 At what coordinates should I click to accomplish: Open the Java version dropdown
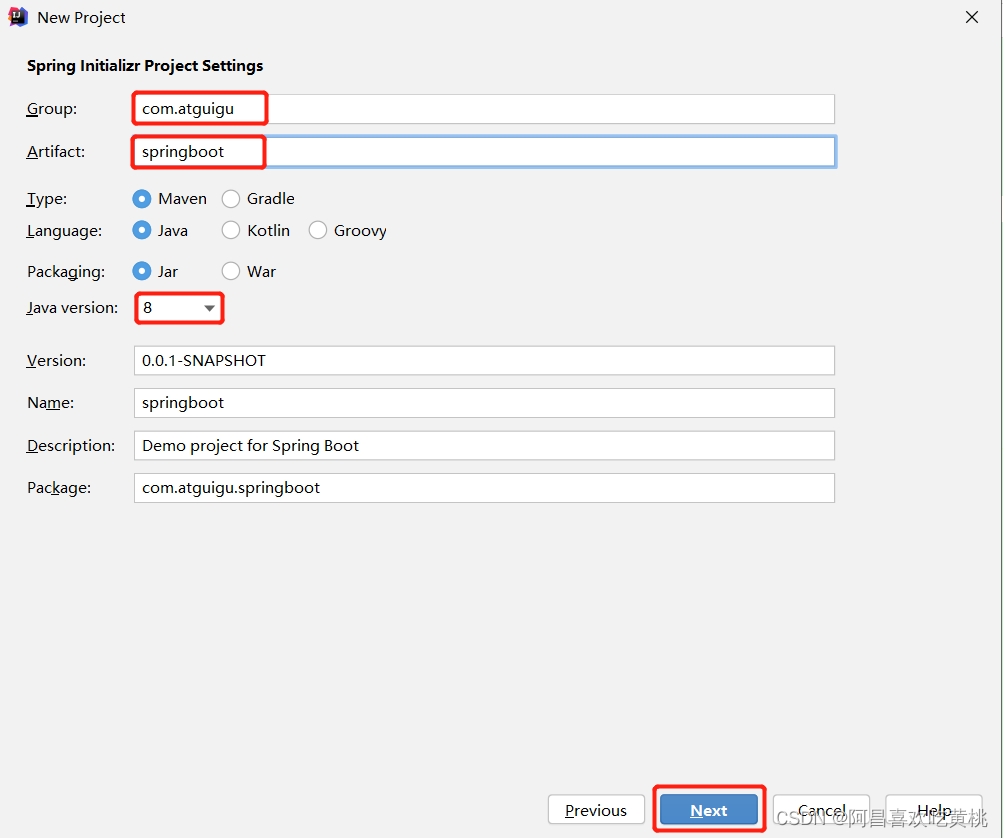point(178,308)
